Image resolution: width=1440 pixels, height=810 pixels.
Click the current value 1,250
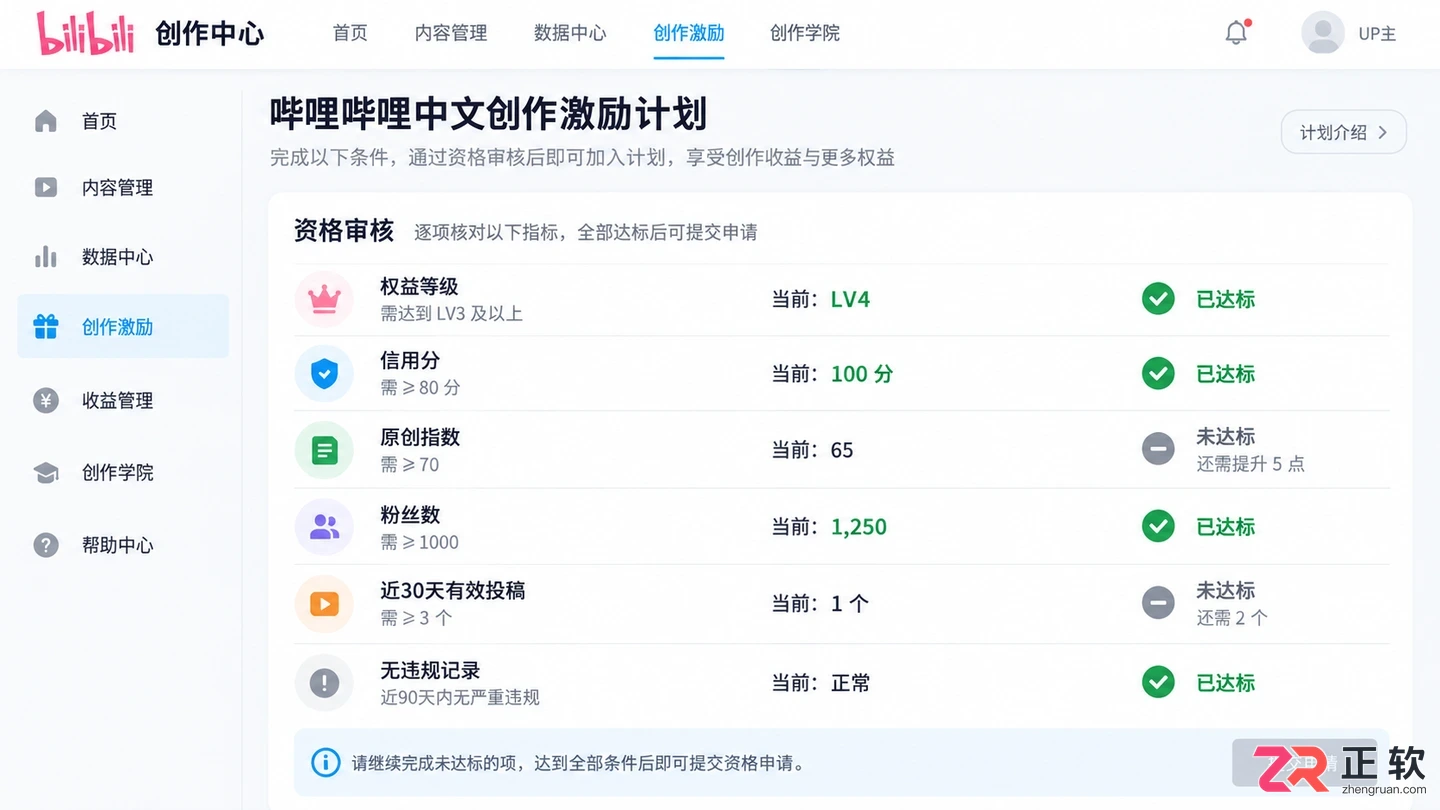coord(859,527)
